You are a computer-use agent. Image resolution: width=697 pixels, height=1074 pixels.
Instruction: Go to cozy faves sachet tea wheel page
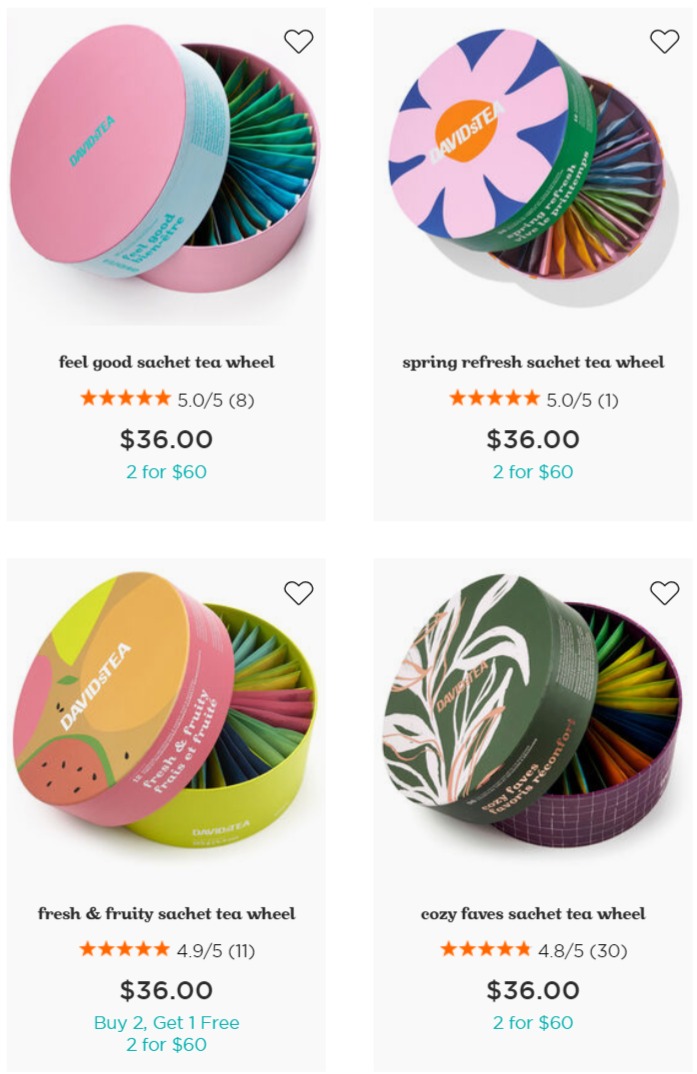tap(533, 914)
